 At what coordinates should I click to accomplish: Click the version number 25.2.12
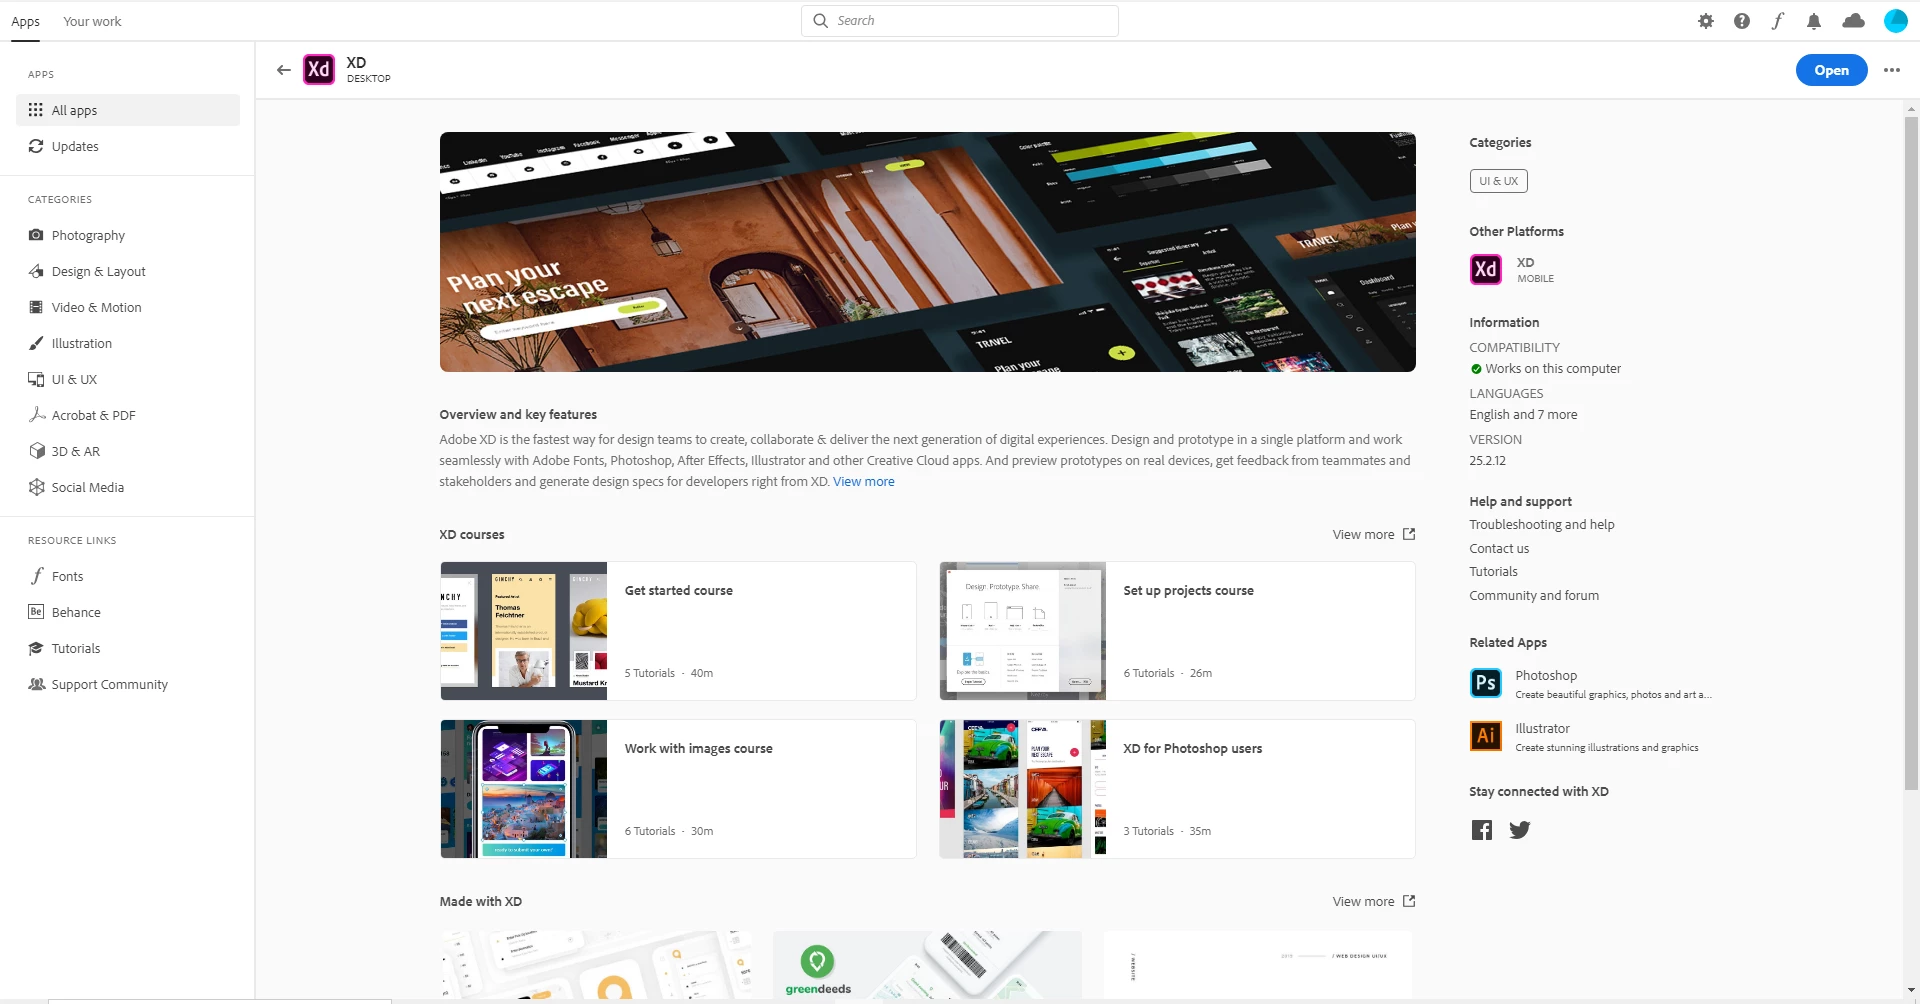pyautogui.click(x=1487, y=461)
